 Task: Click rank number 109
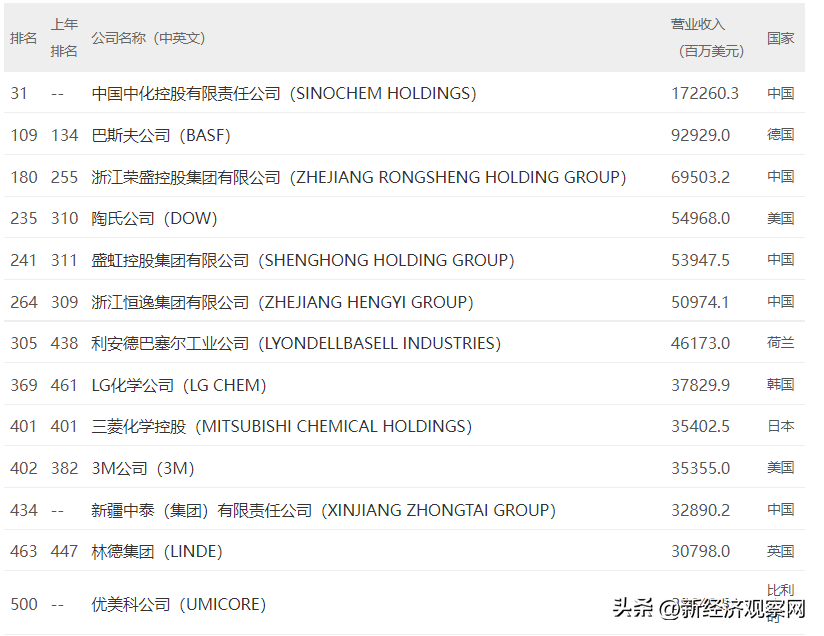(24, 136)
